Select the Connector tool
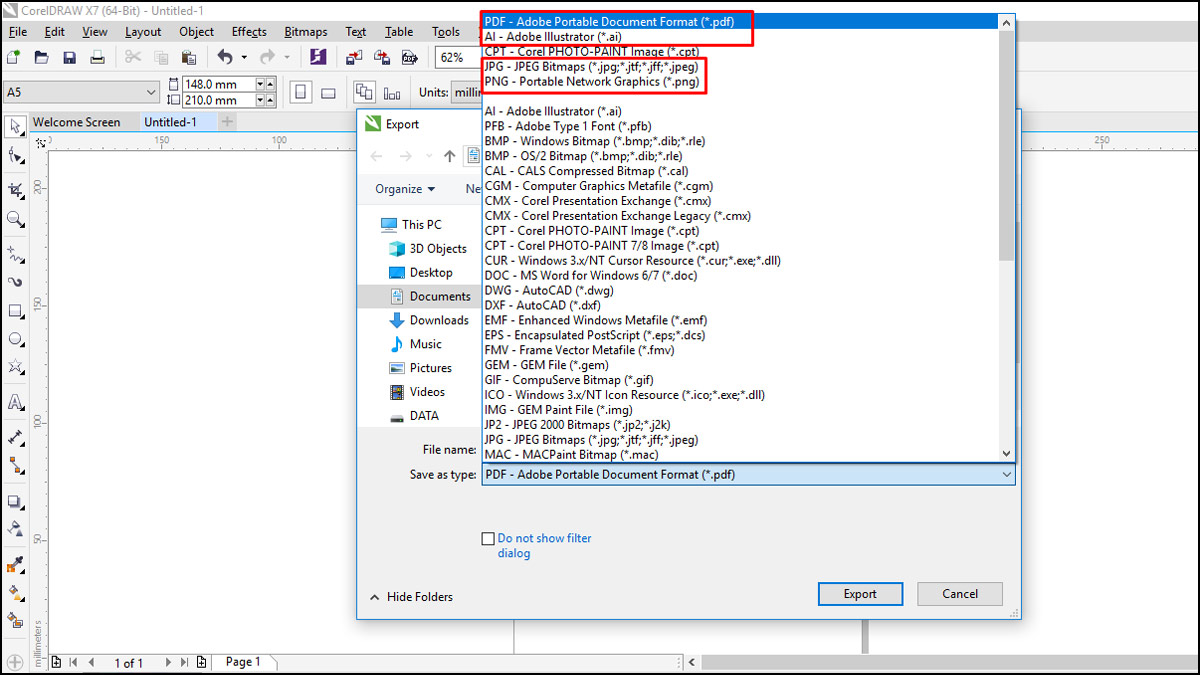The image size is (1200, 675). (15, 466)
